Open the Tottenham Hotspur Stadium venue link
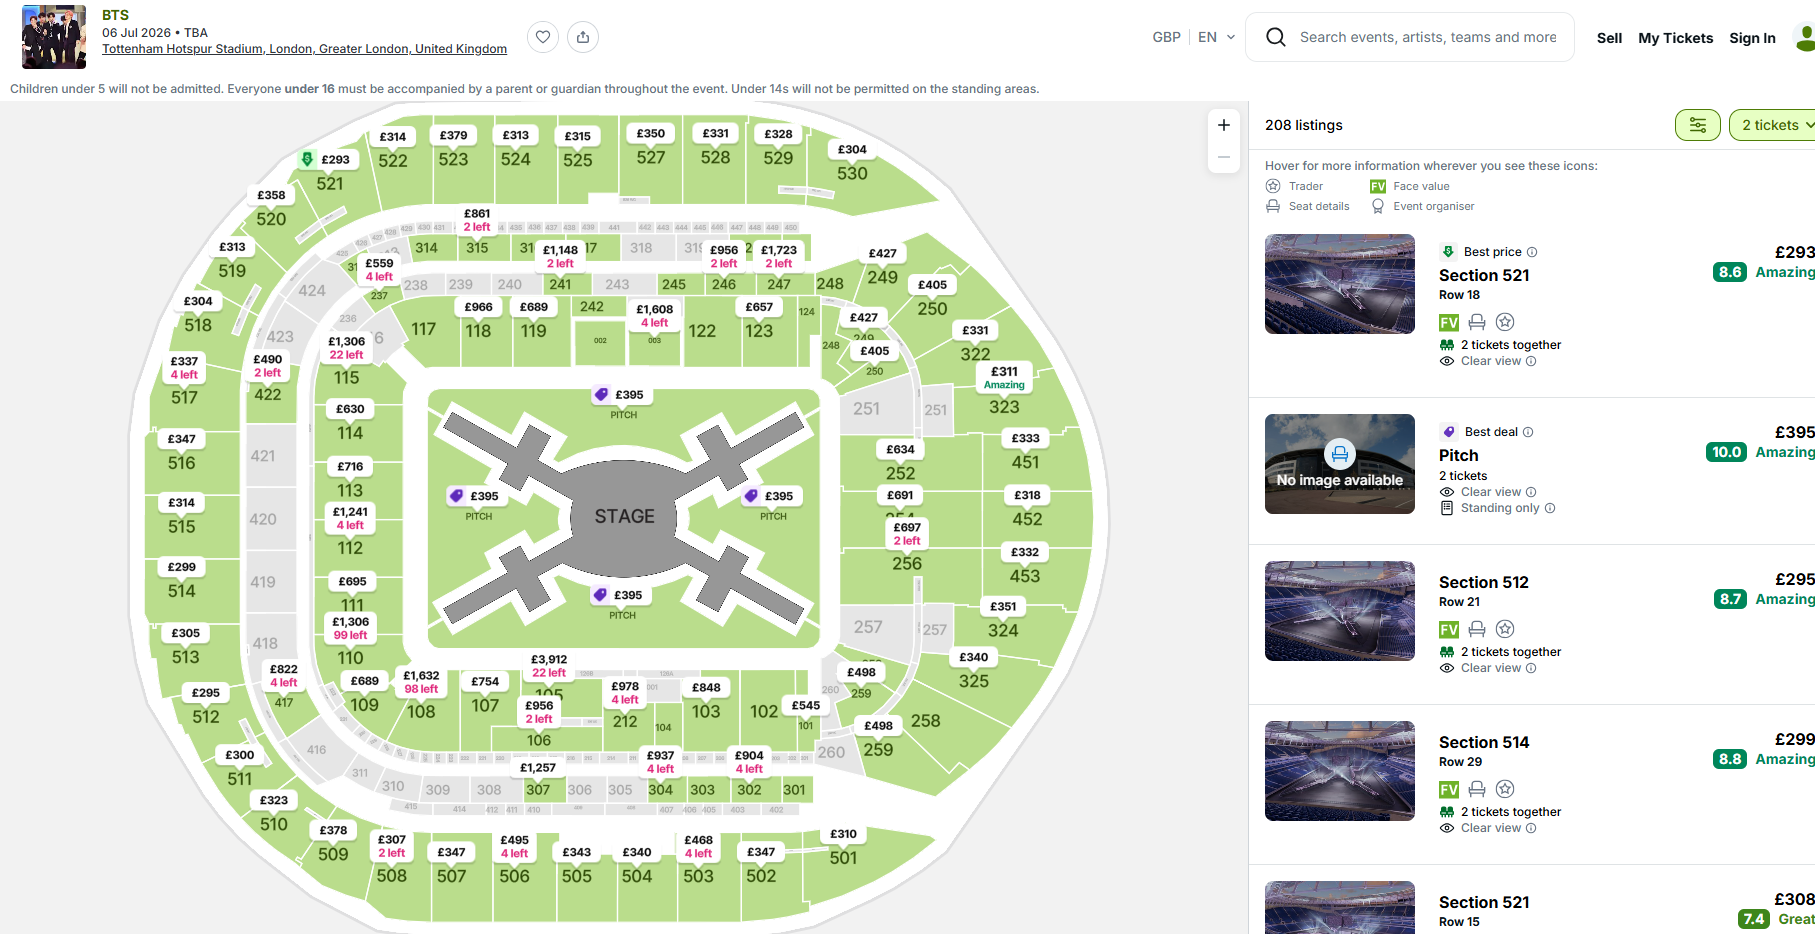 (304, 49)
